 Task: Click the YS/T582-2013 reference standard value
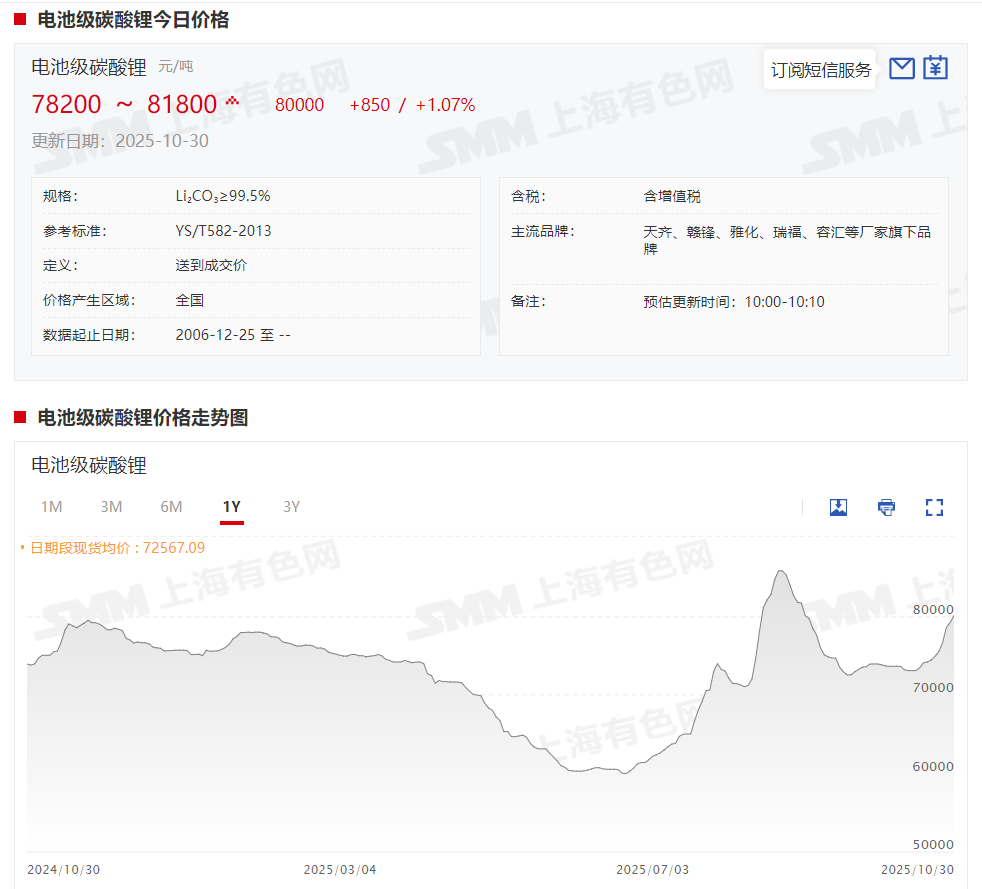pyautogui.click(x=223, y=231)
